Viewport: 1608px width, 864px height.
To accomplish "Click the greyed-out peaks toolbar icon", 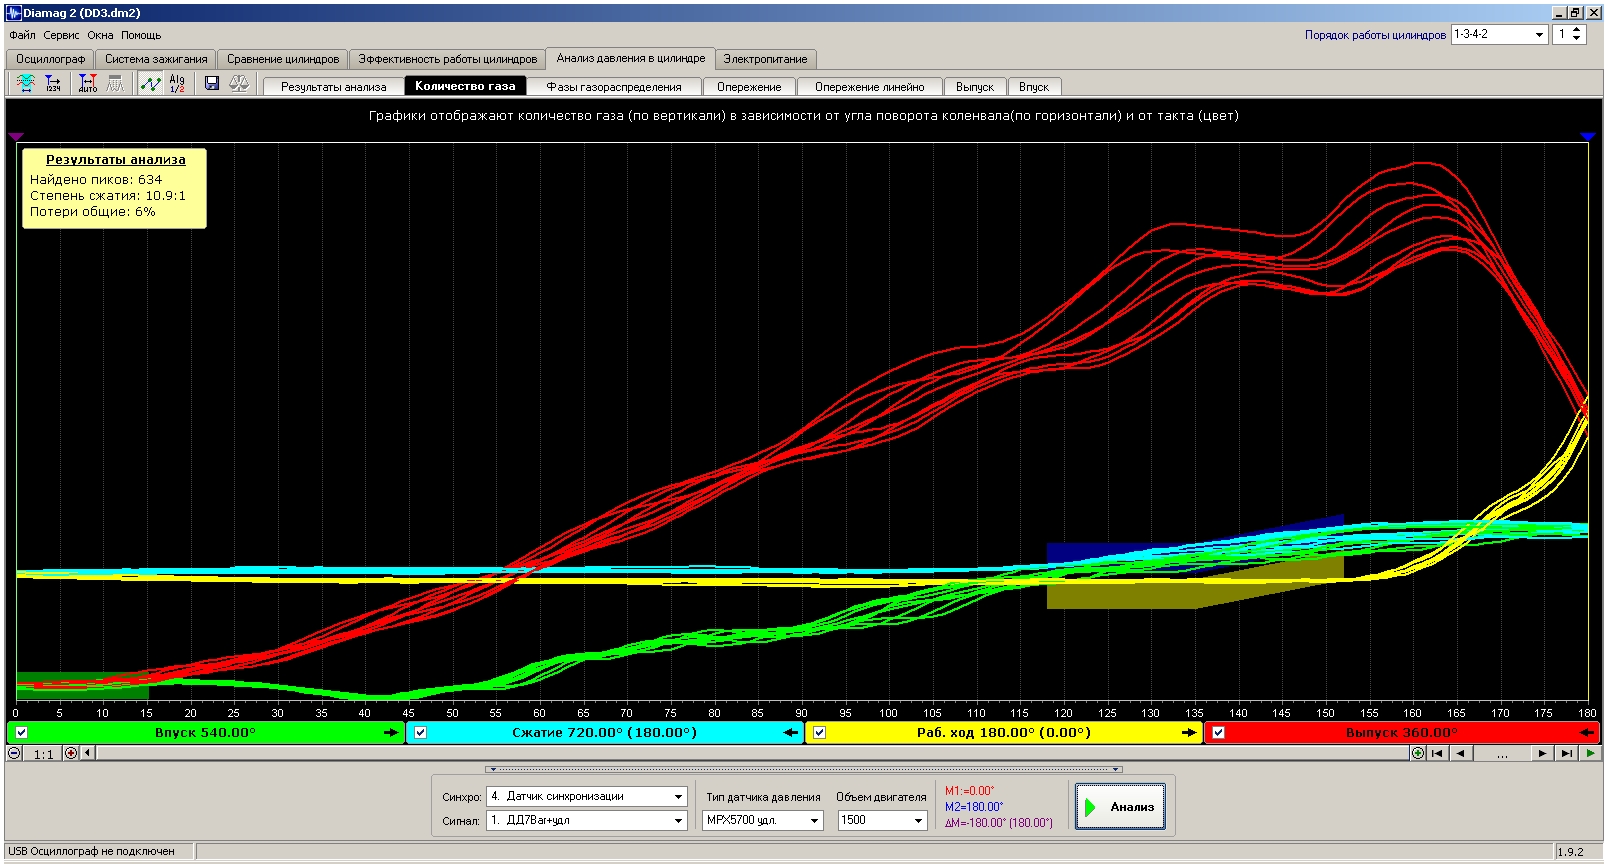I will coord(115,83).
